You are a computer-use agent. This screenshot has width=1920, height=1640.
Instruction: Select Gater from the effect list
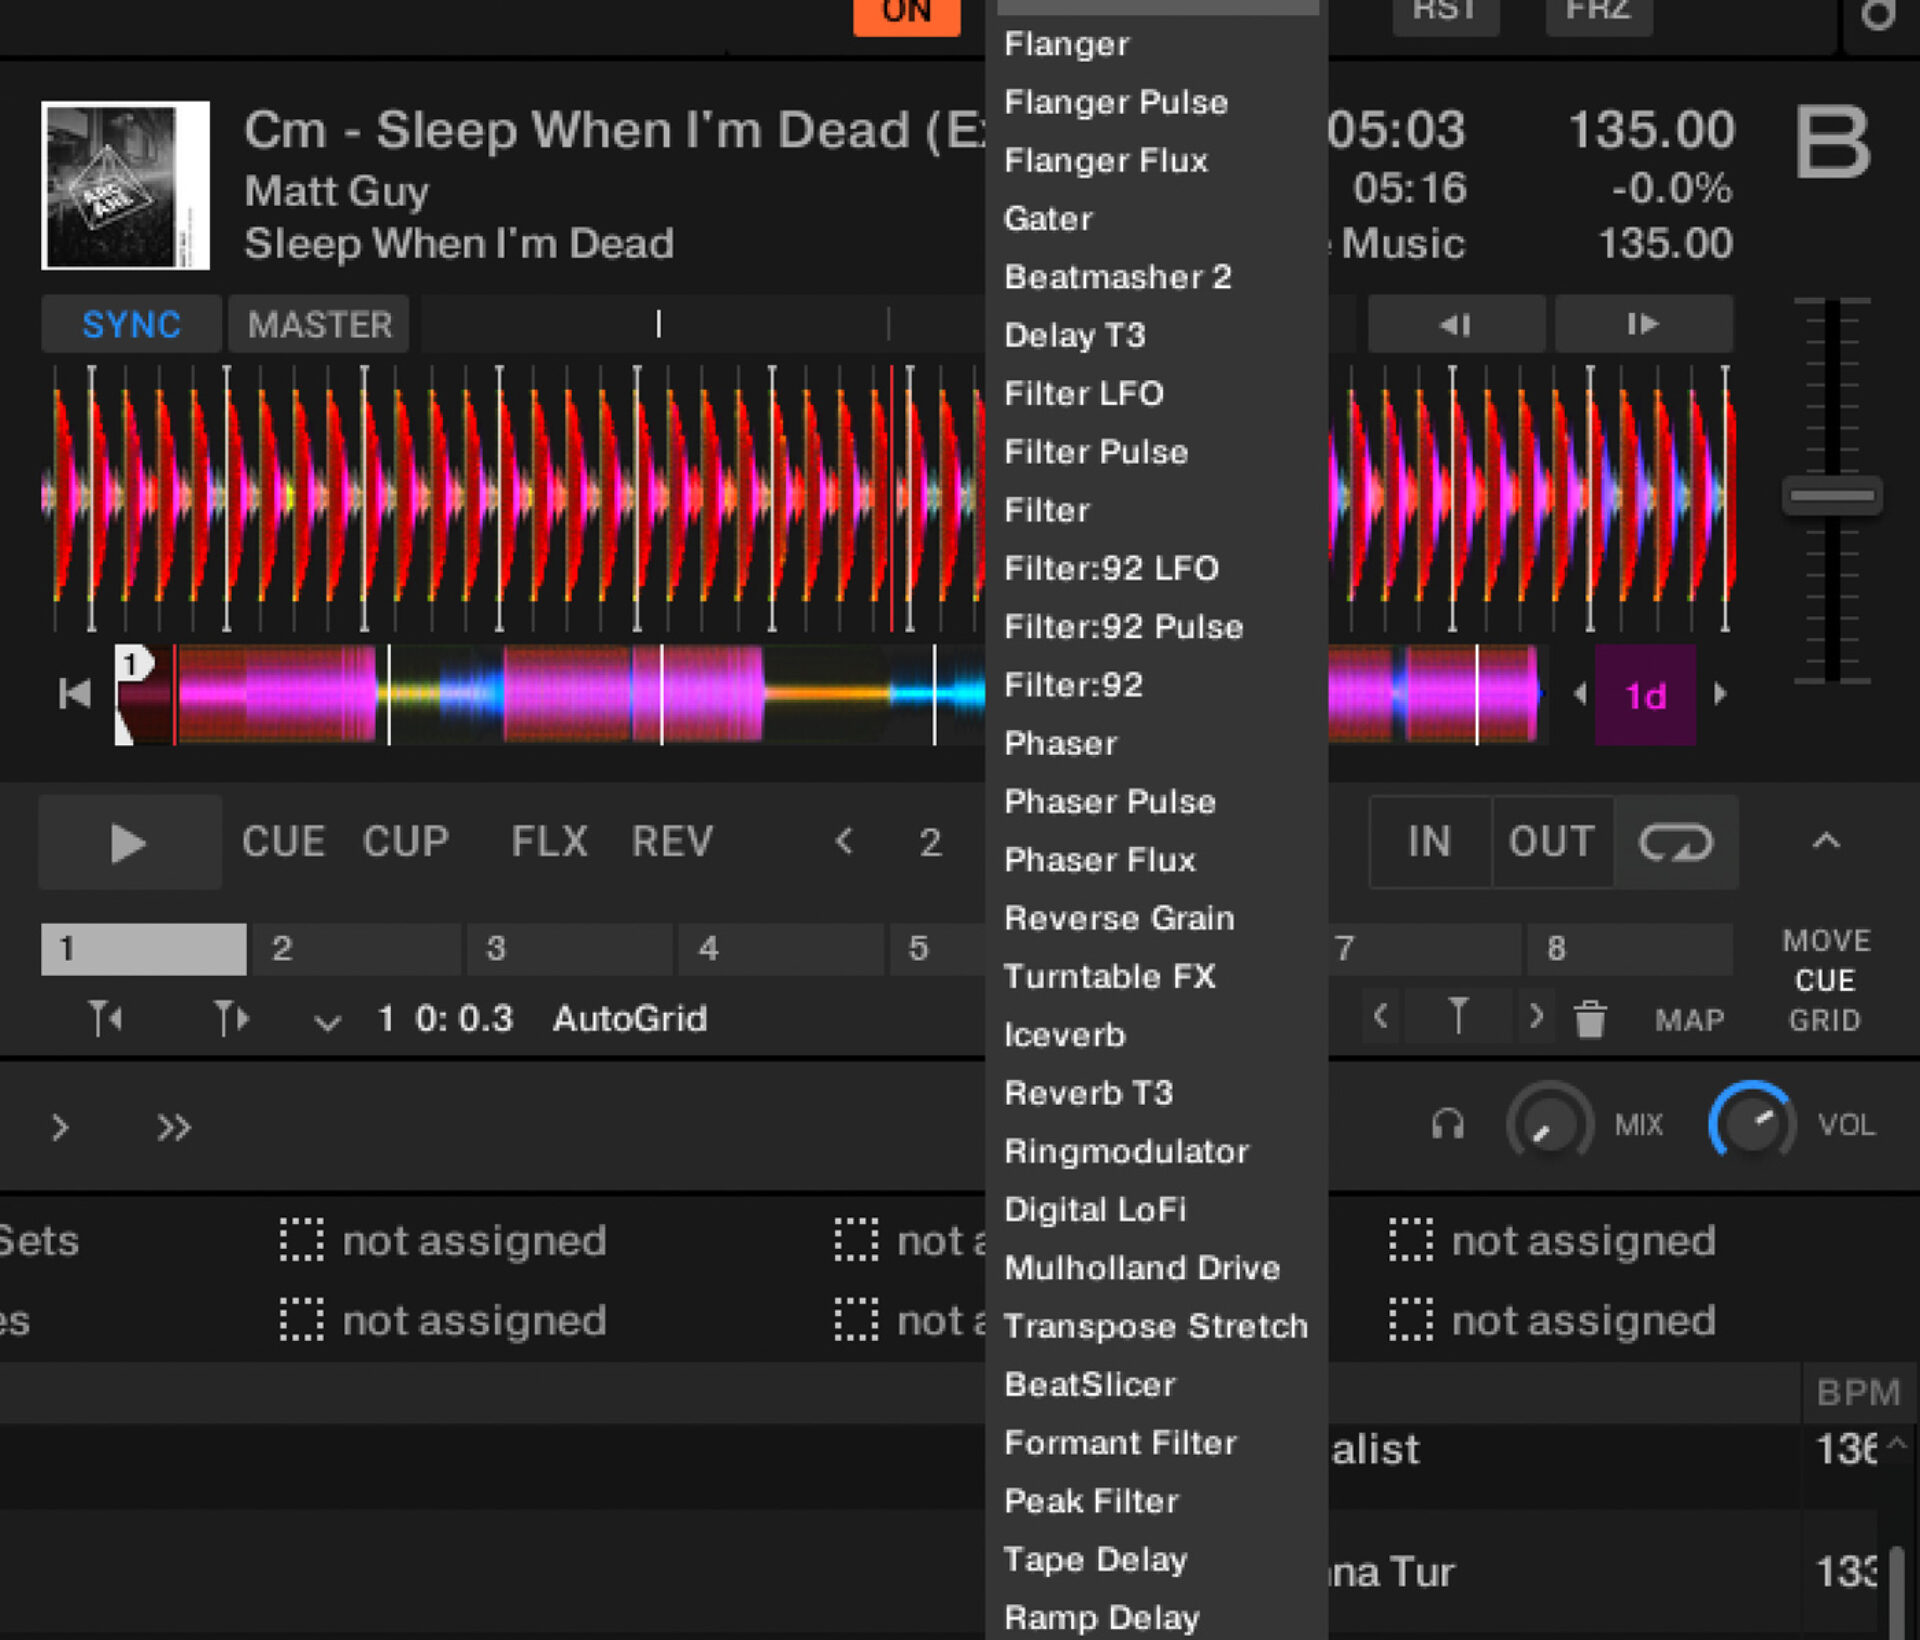1048,219
